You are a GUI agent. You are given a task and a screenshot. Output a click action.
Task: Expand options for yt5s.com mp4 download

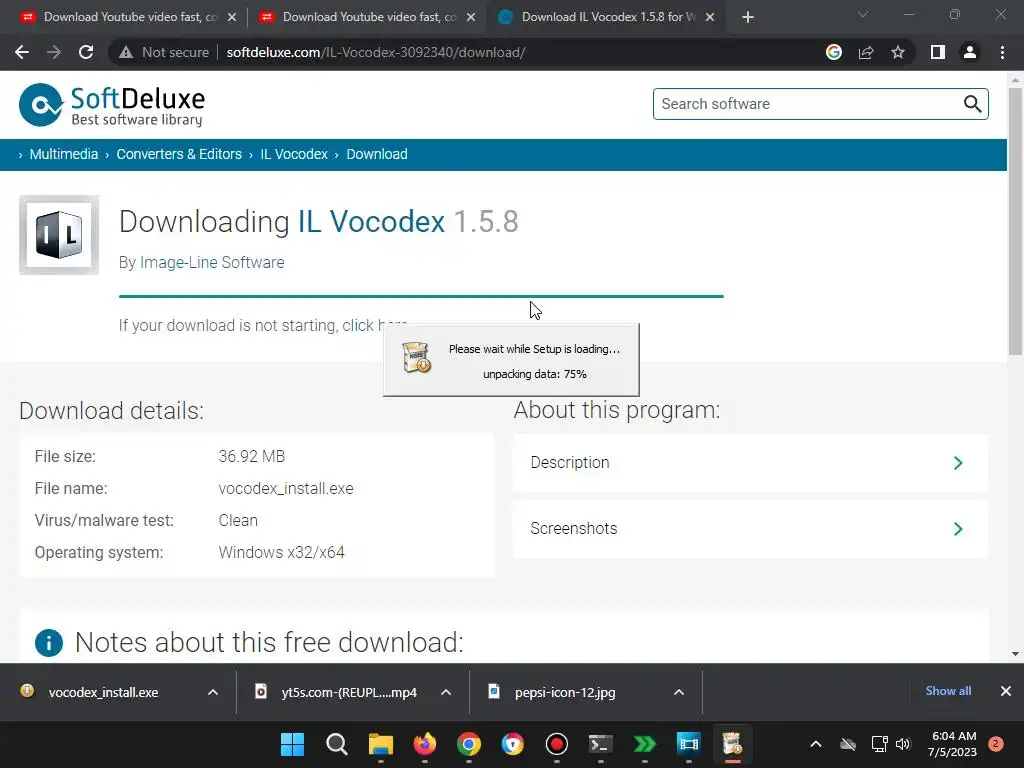(446, 692)
